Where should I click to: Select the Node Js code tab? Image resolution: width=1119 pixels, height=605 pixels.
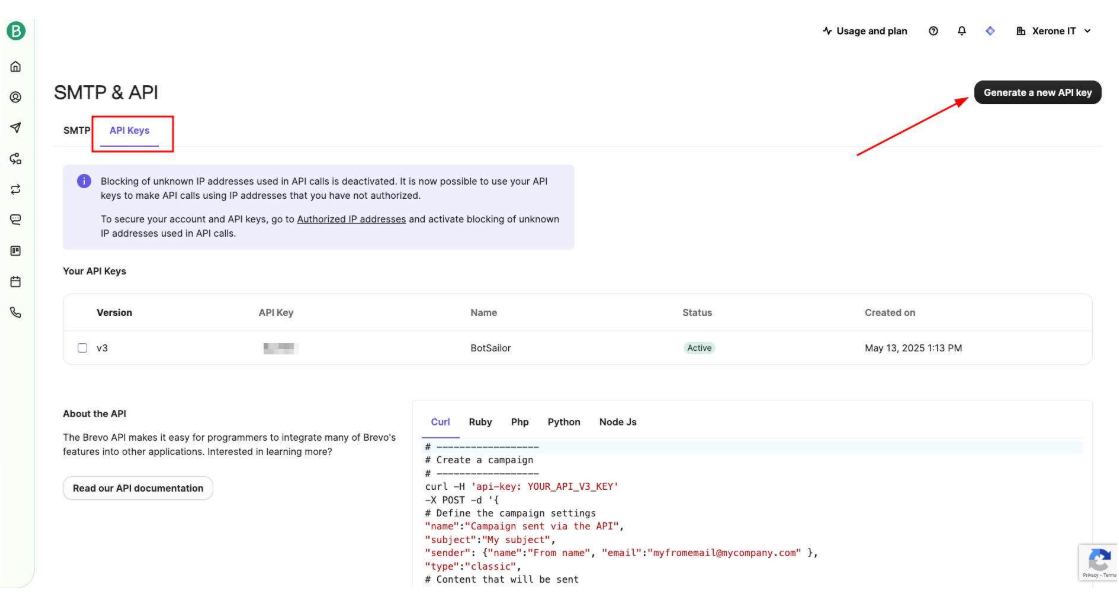click(618, 422)
